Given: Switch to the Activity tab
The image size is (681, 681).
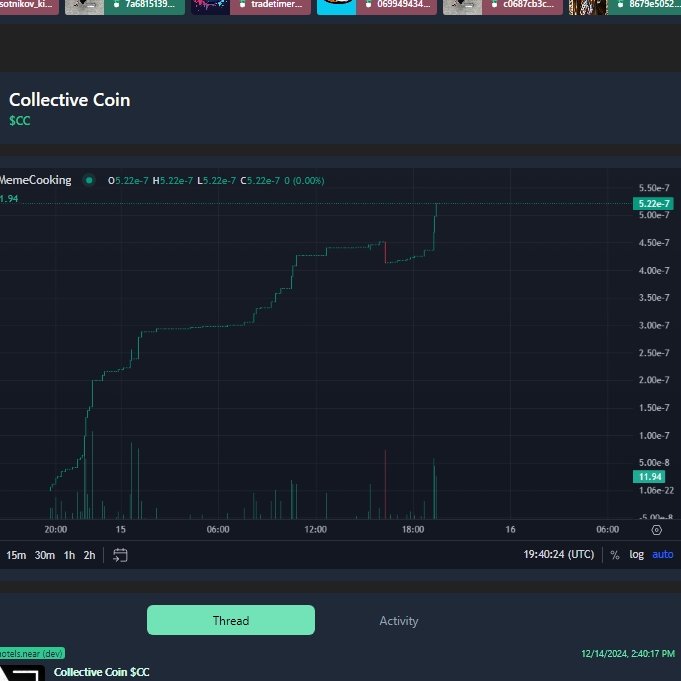Looking at the screenshot, I should click(399, 621).
